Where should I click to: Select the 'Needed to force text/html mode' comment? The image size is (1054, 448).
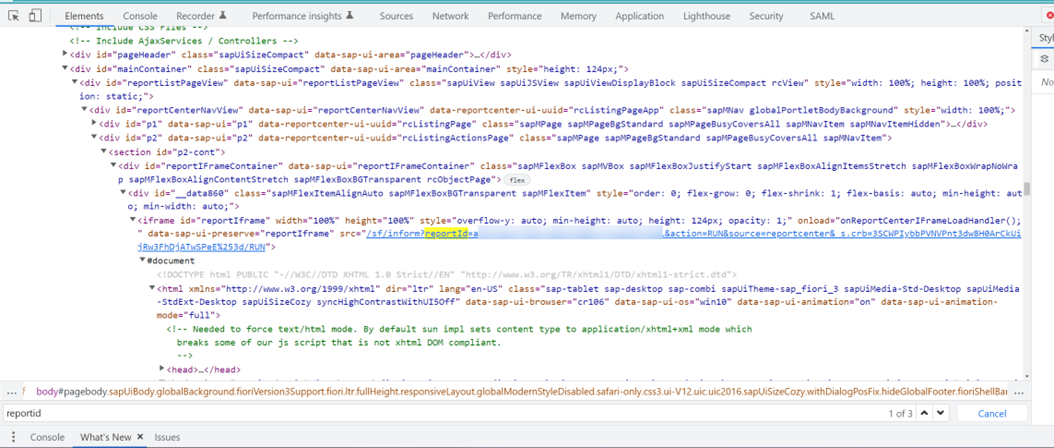pyautogui.click(x=459, y=330)
